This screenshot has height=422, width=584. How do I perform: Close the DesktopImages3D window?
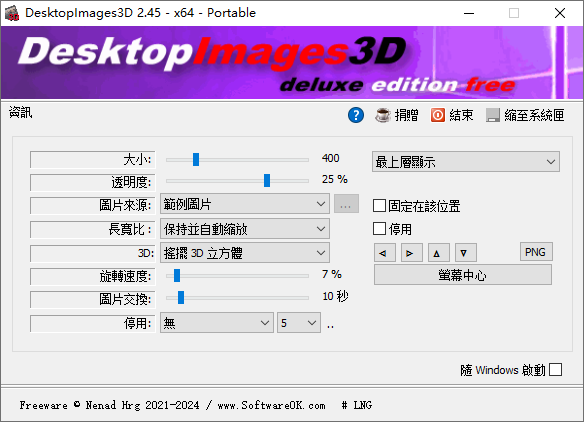(x=560, y=13)
